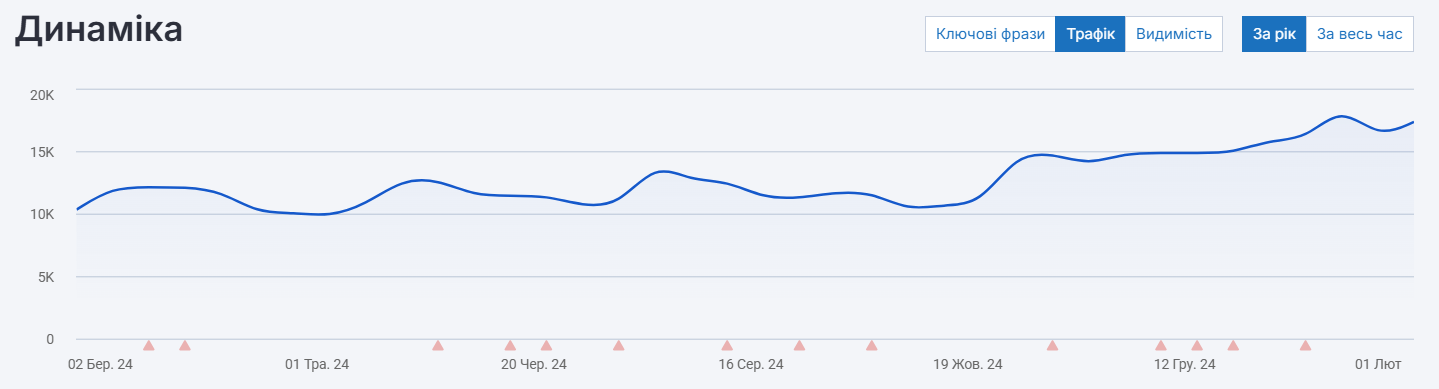Click the 20K label on vertical axis
This screenshot has width=1439, height=389.
pyautogui.click(x=41, y=95)
